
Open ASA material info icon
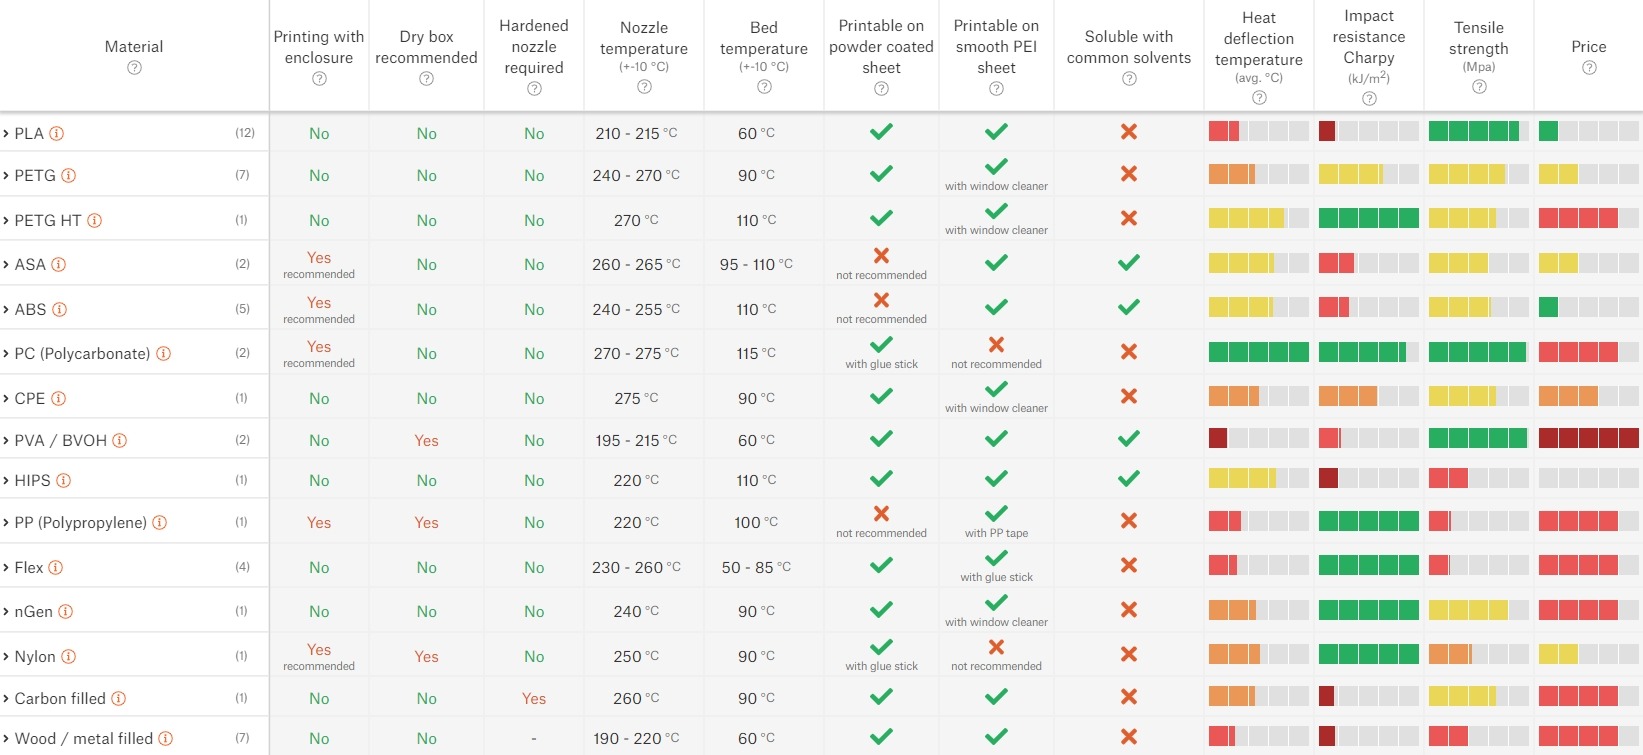(58, 264)
